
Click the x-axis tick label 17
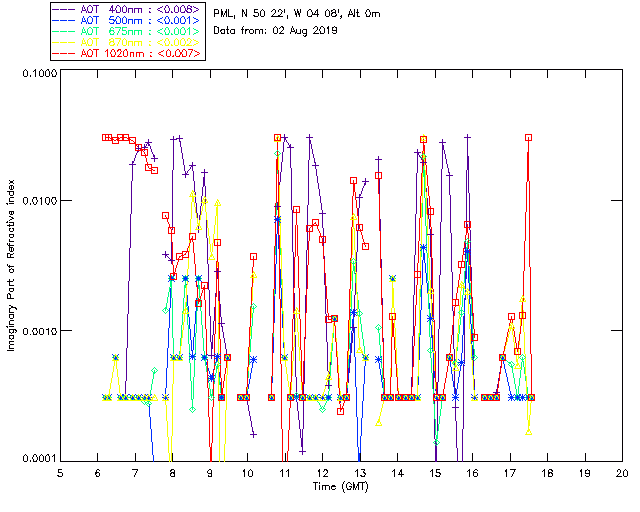pyautogui.click(x=510, y=473)
